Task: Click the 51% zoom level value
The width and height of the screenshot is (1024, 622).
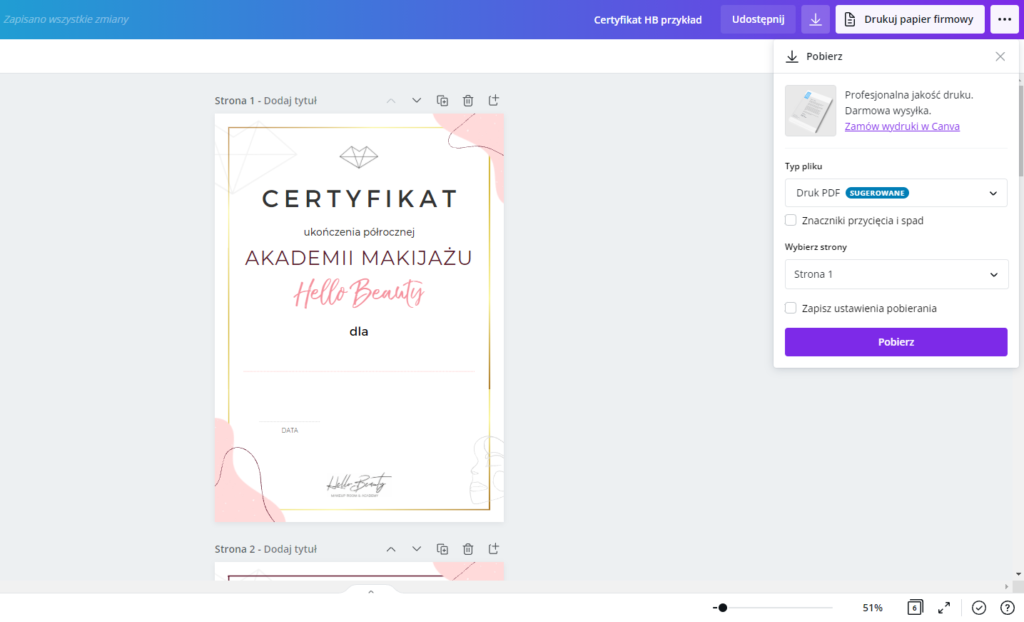Action: pos(872,608)
